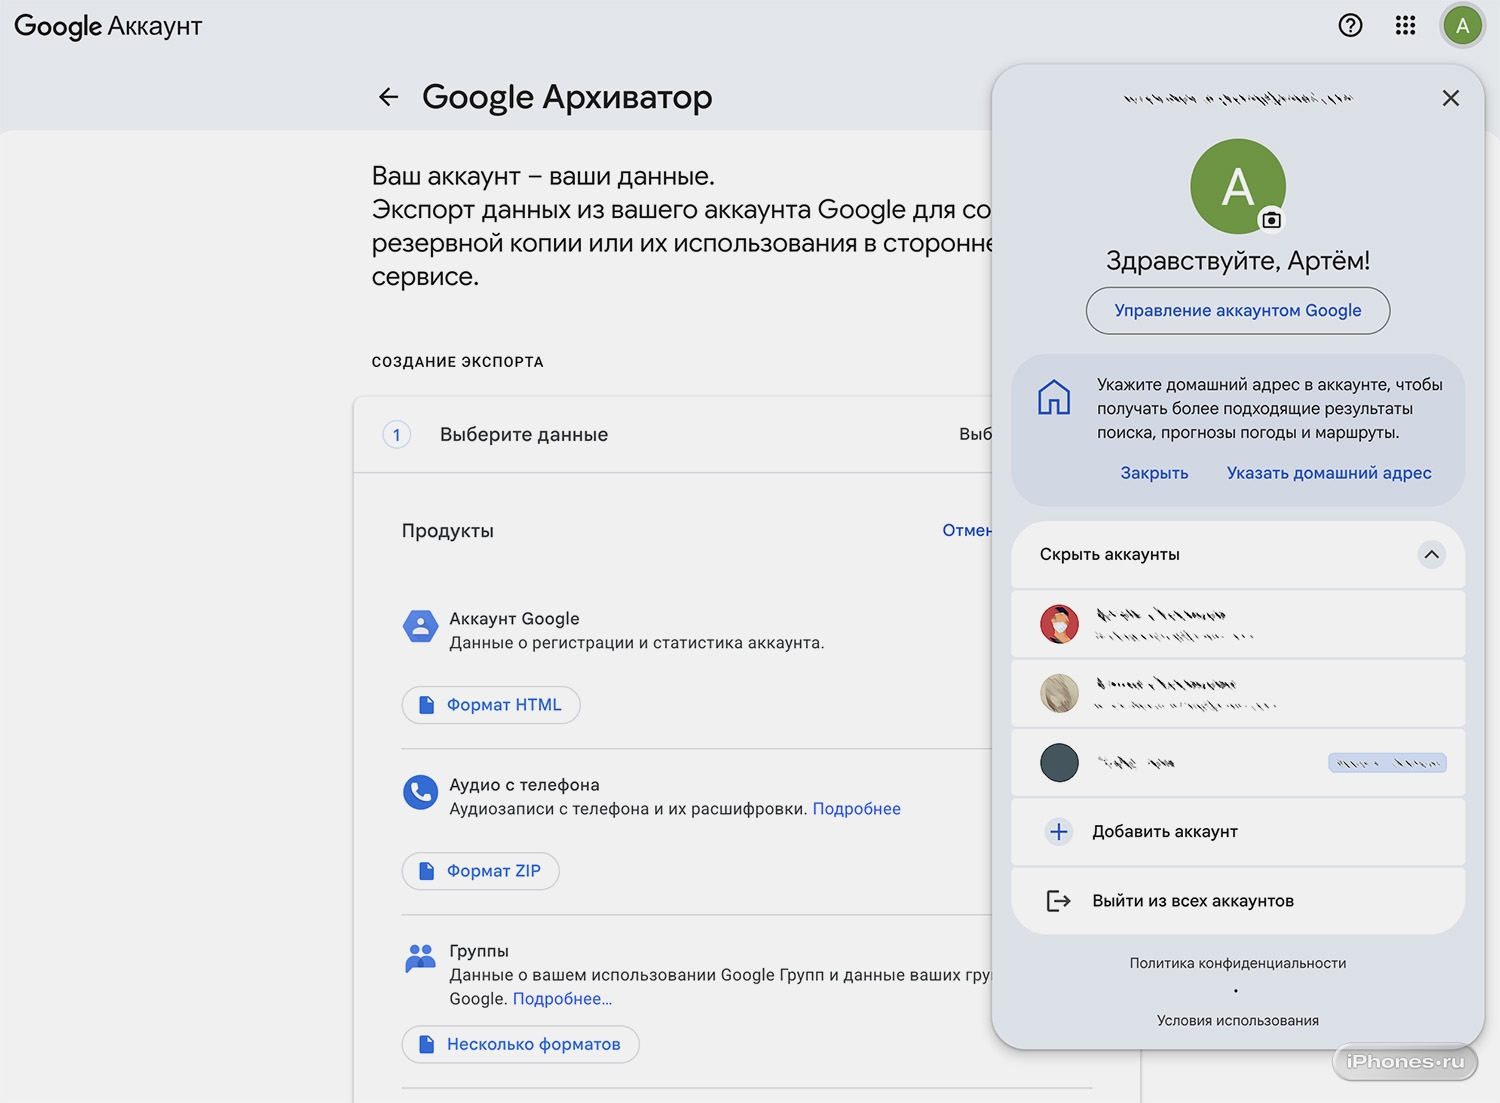Open Управление аккаунтом Google
This screenshot has width=1500, height=1103.
click(1238, 311)
